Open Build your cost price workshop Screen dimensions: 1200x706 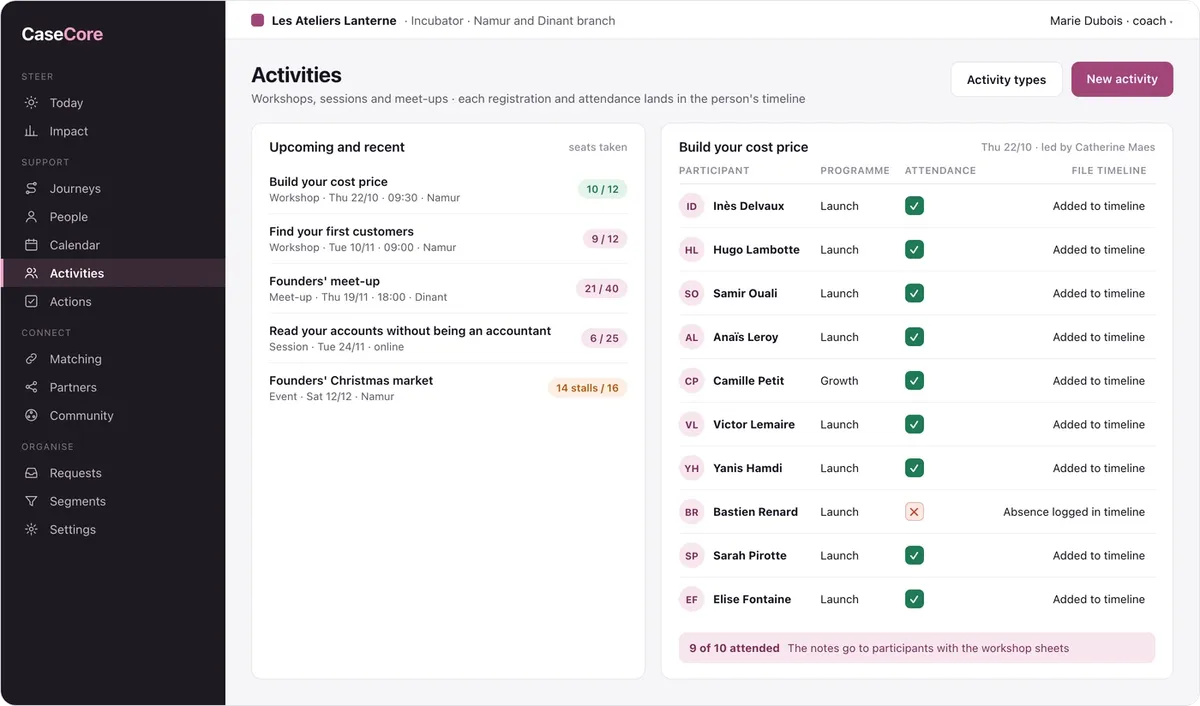(448, 189)
